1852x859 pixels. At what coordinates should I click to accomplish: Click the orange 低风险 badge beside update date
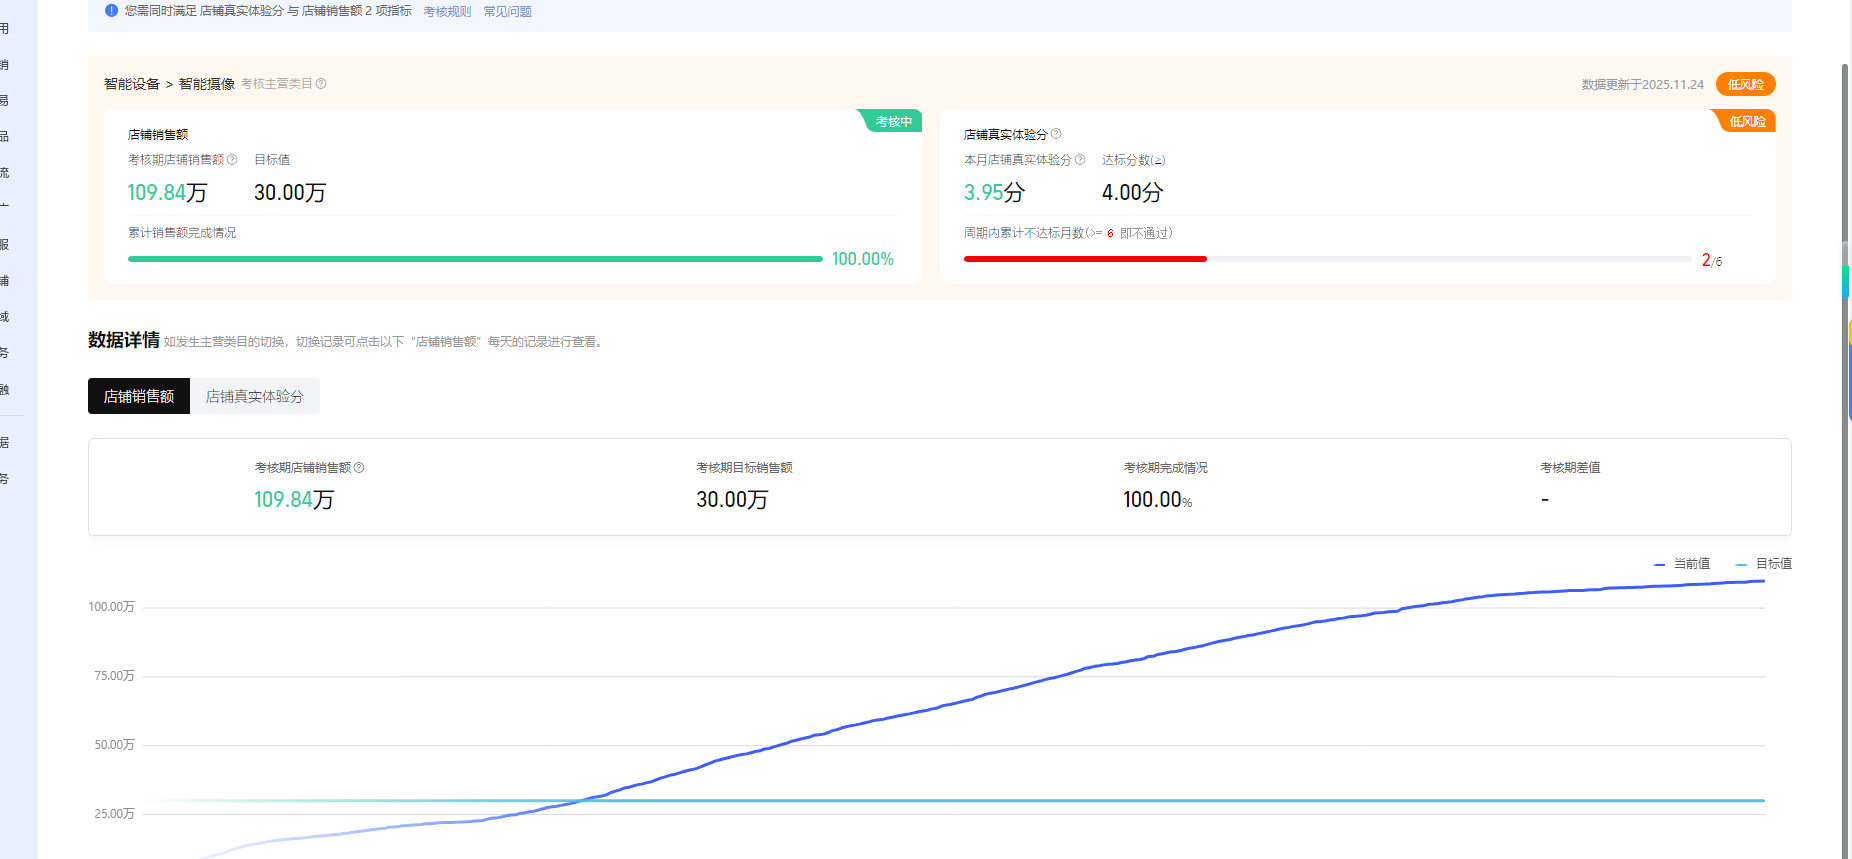tap(1745, 85)
